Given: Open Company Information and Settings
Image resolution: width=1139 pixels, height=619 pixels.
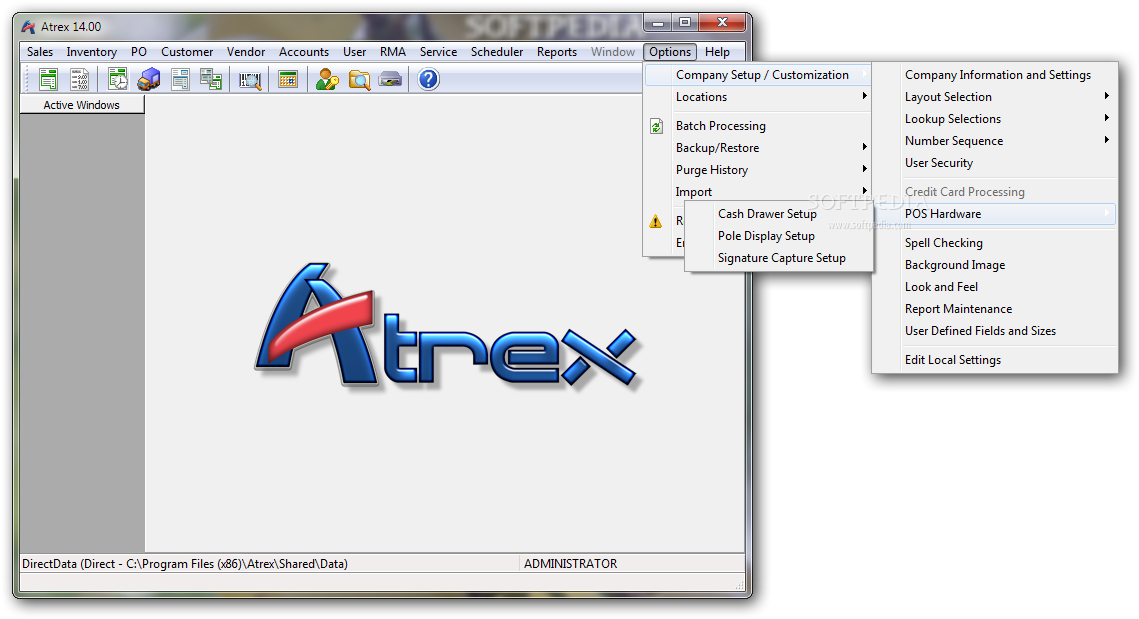Looking at the screenshot, I should click(x=994, y=75).
